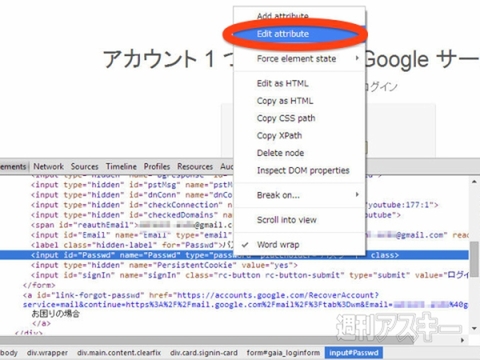Open Break on... submenu
Screen dimensions: 480x360
coord(278,195)
